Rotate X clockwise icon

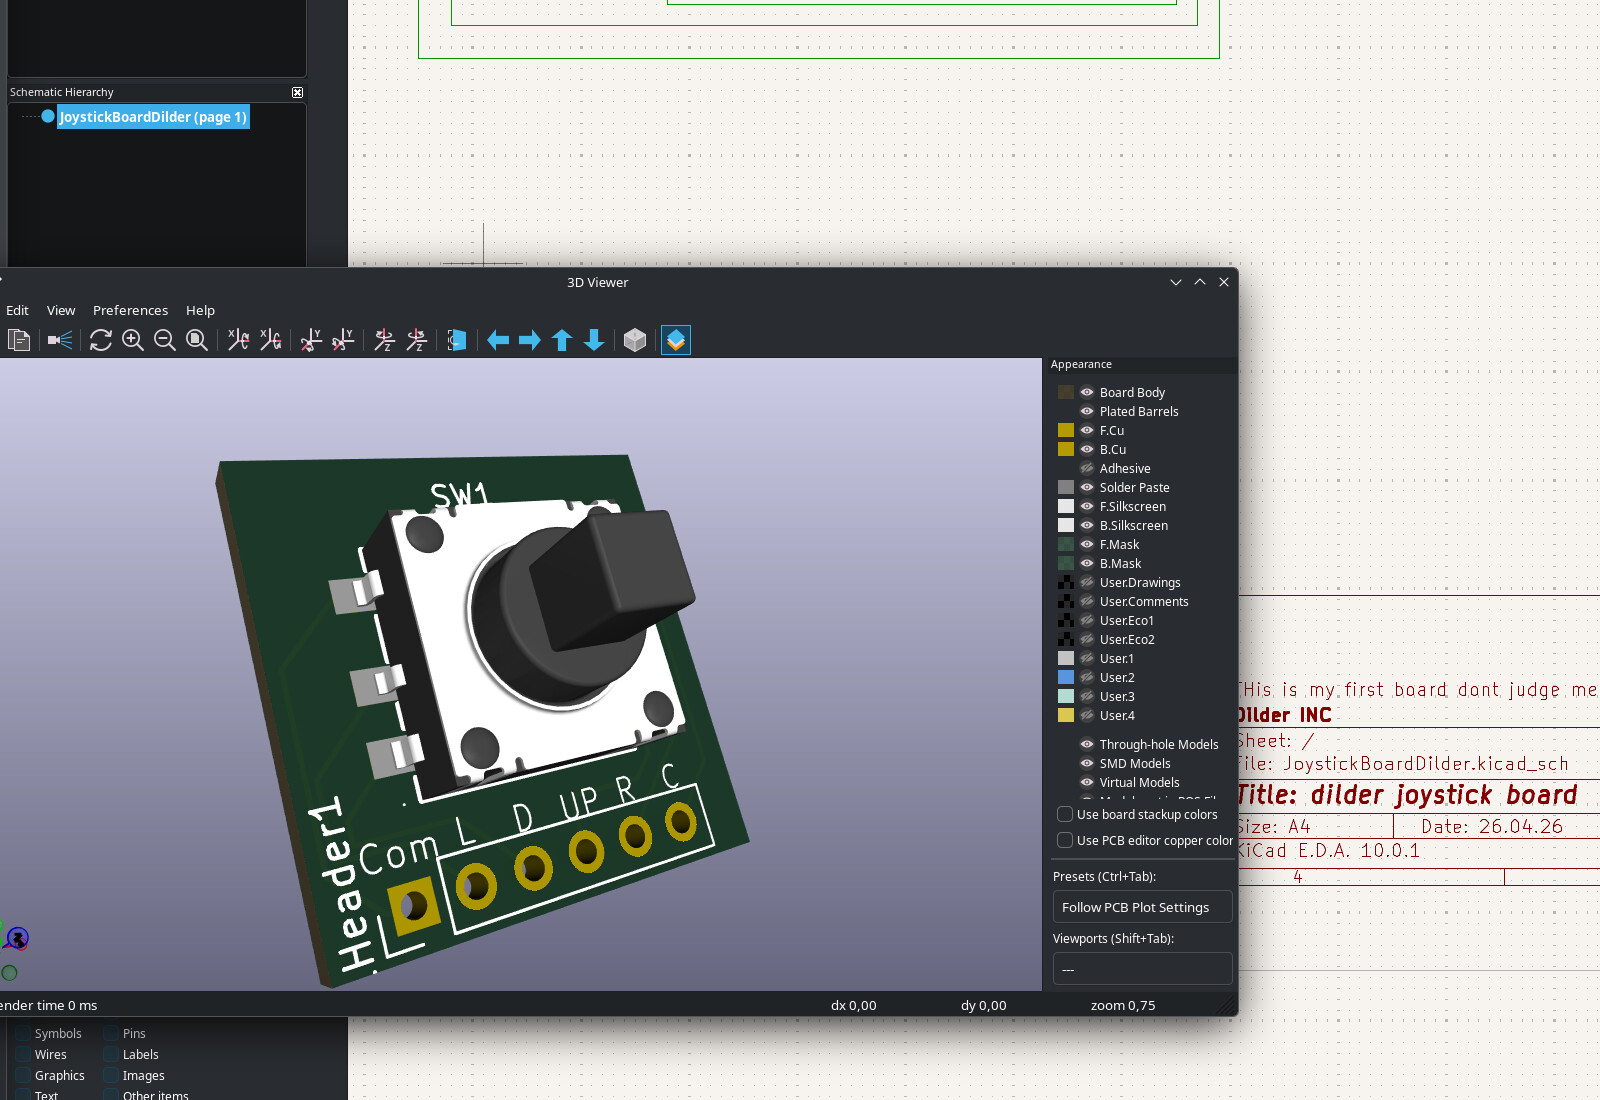click(238, 340)
